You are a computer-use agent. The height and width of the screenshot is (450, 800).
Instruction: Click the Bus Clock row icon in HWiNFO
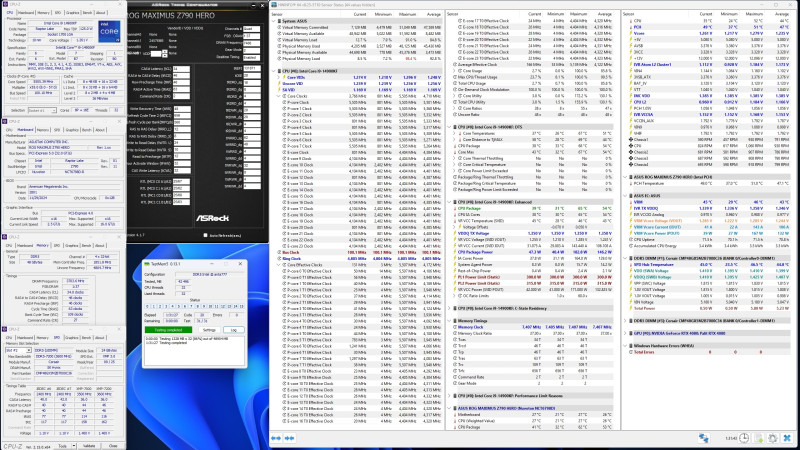(279, 253)
